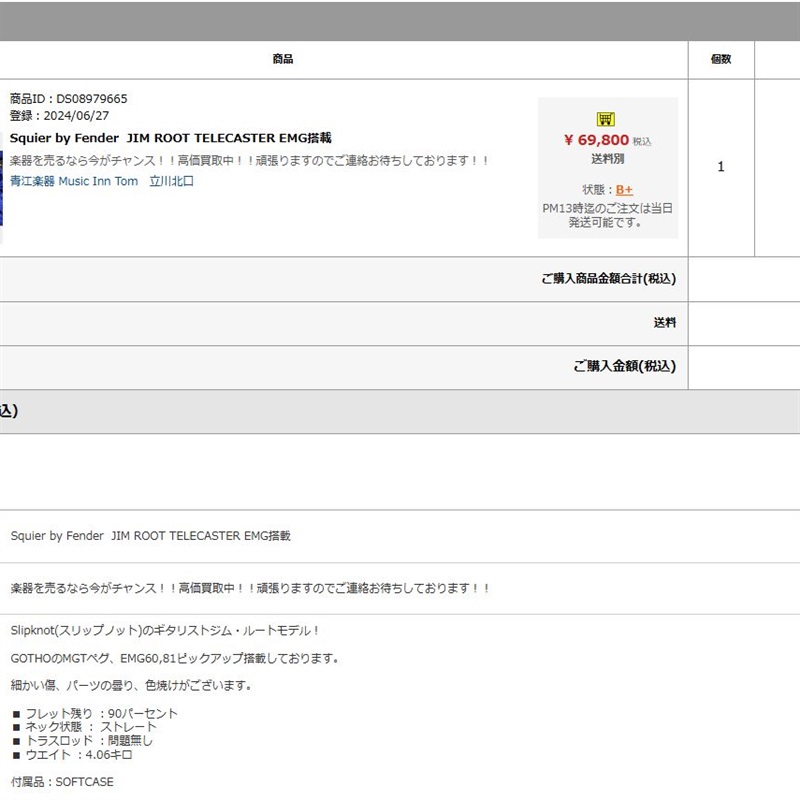
Task: Click the description-section line beginning 楽器を売るなら今がチャンス
Action: [x=250, y=588]
